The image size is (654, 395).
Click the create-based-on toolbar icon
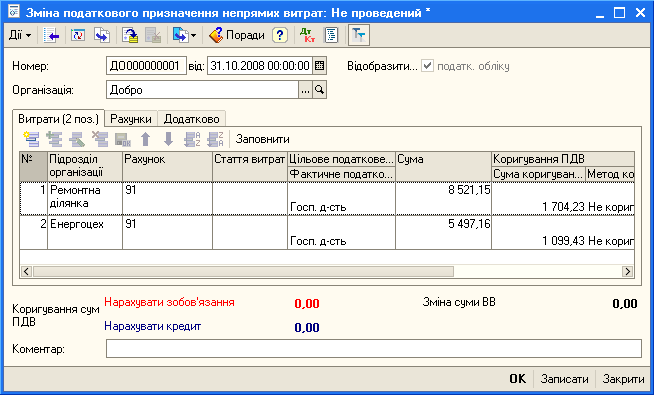181,35
